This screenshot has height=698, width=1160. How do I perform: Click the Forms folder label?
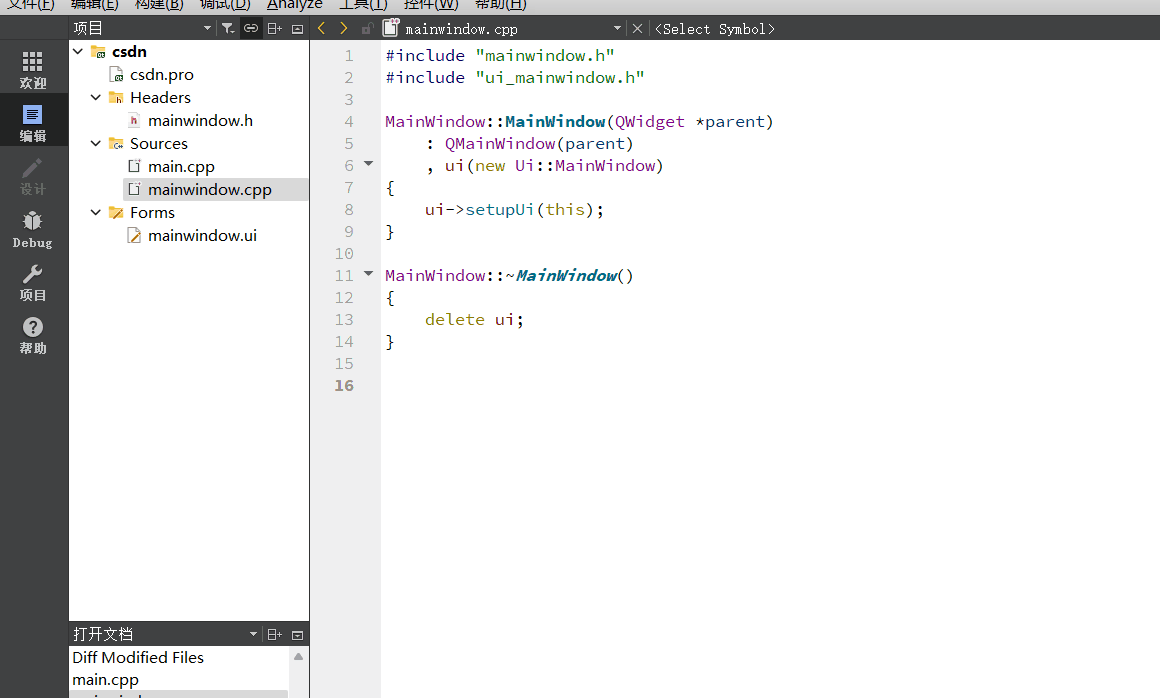click(152, 212)
